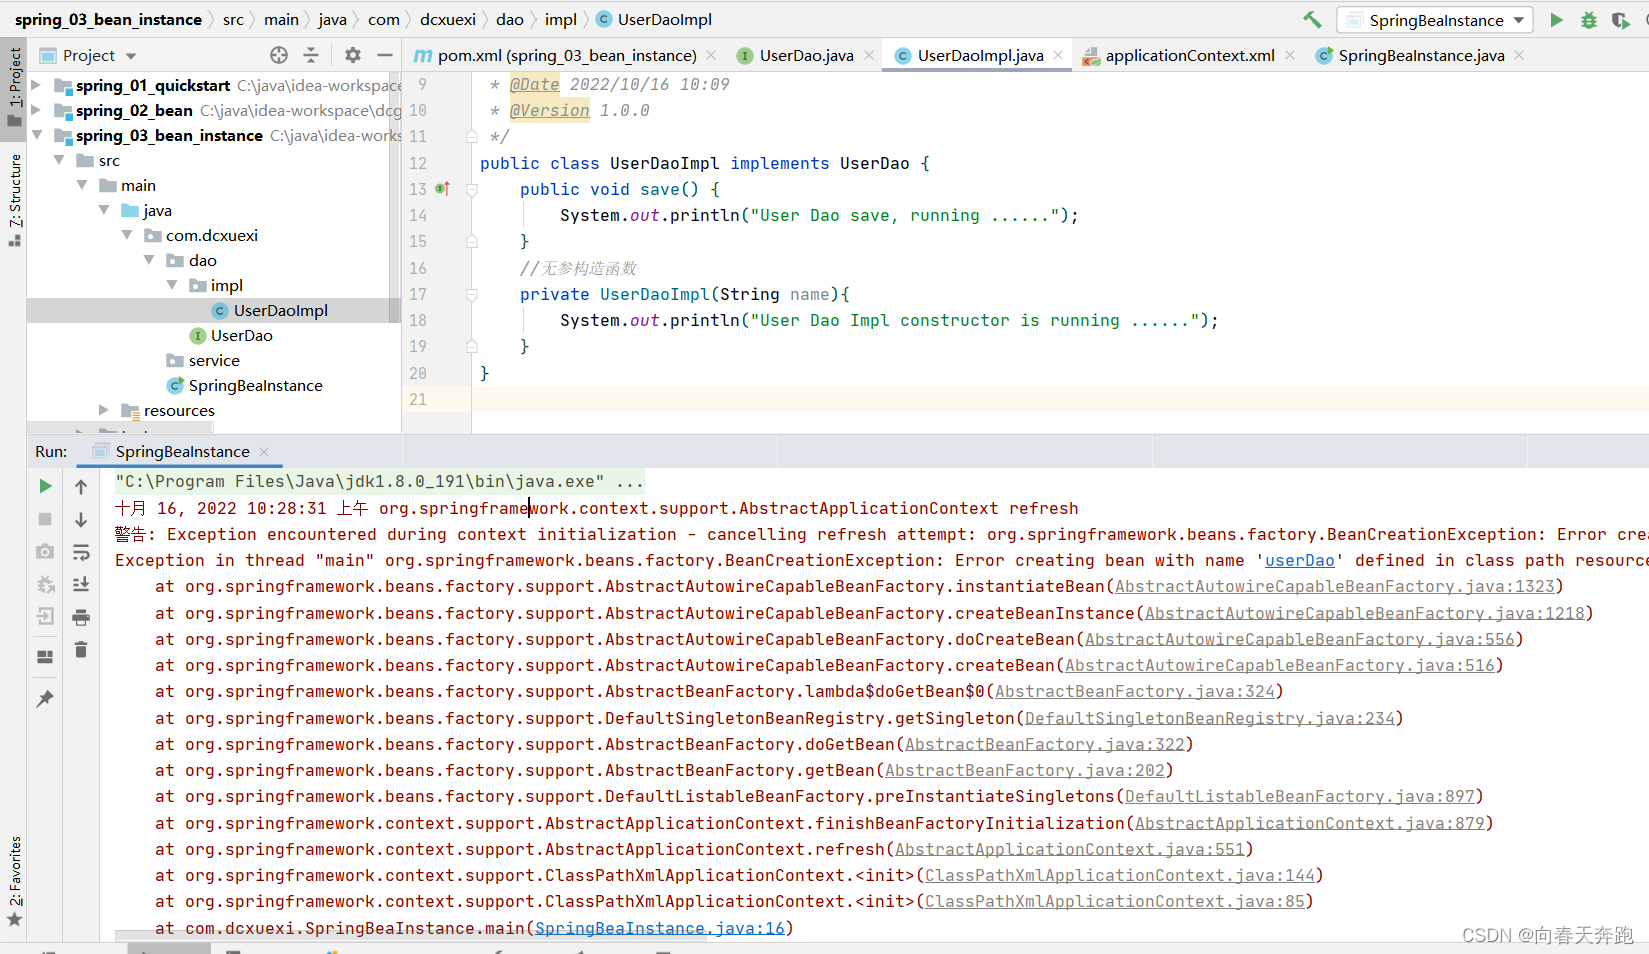This screenshot has height=954, width=1649.
Task: Open Project panel settings gear
Action: pos(353,55)
